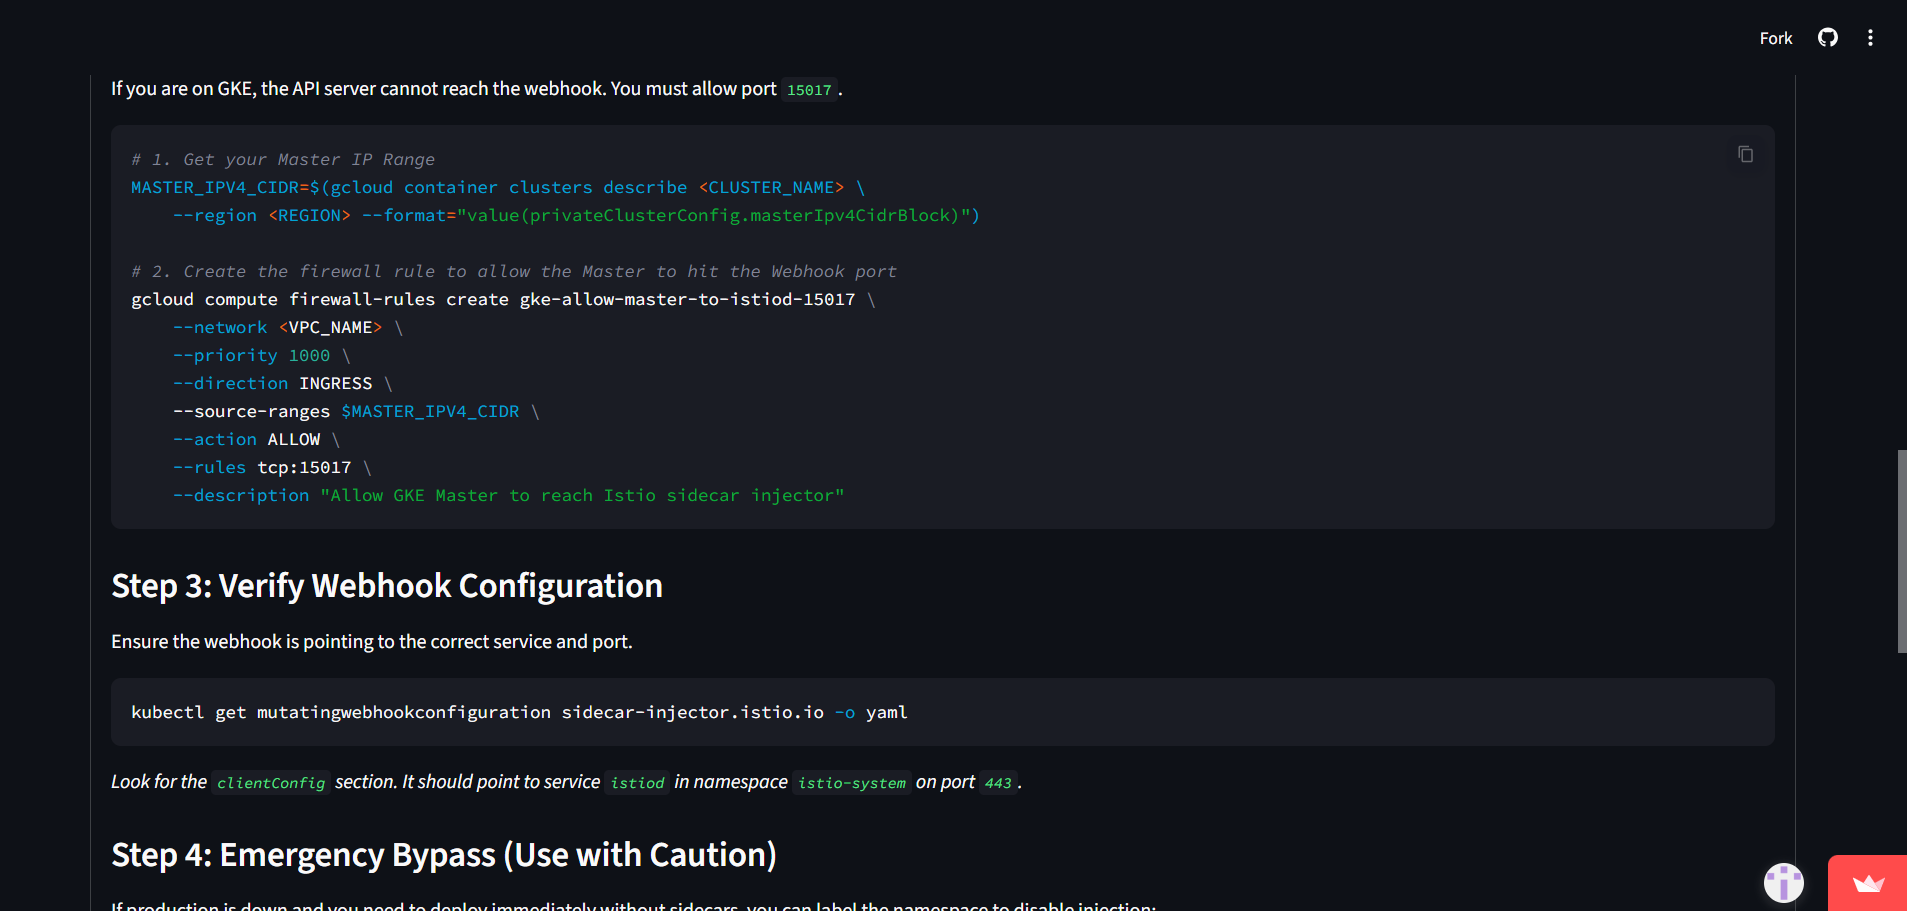Image resolution: width=1907 pixels, height=911 pixels.
Task: Click the '# 1. Get your Master IP Range' comment
Action: tap(283, 160)
